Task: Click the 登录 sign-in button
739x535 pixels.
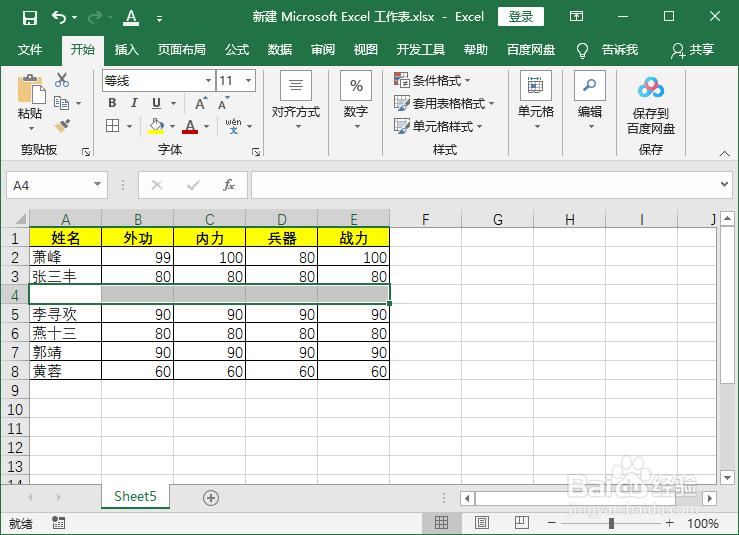Action: pos(521,17)
